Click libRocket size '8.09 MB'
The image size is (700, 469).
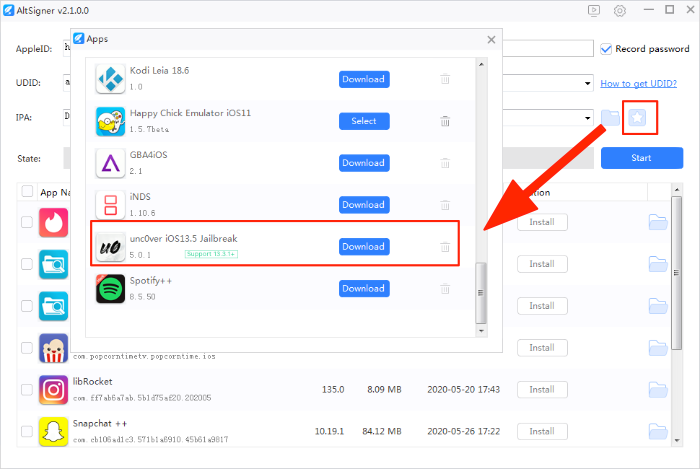384,390
